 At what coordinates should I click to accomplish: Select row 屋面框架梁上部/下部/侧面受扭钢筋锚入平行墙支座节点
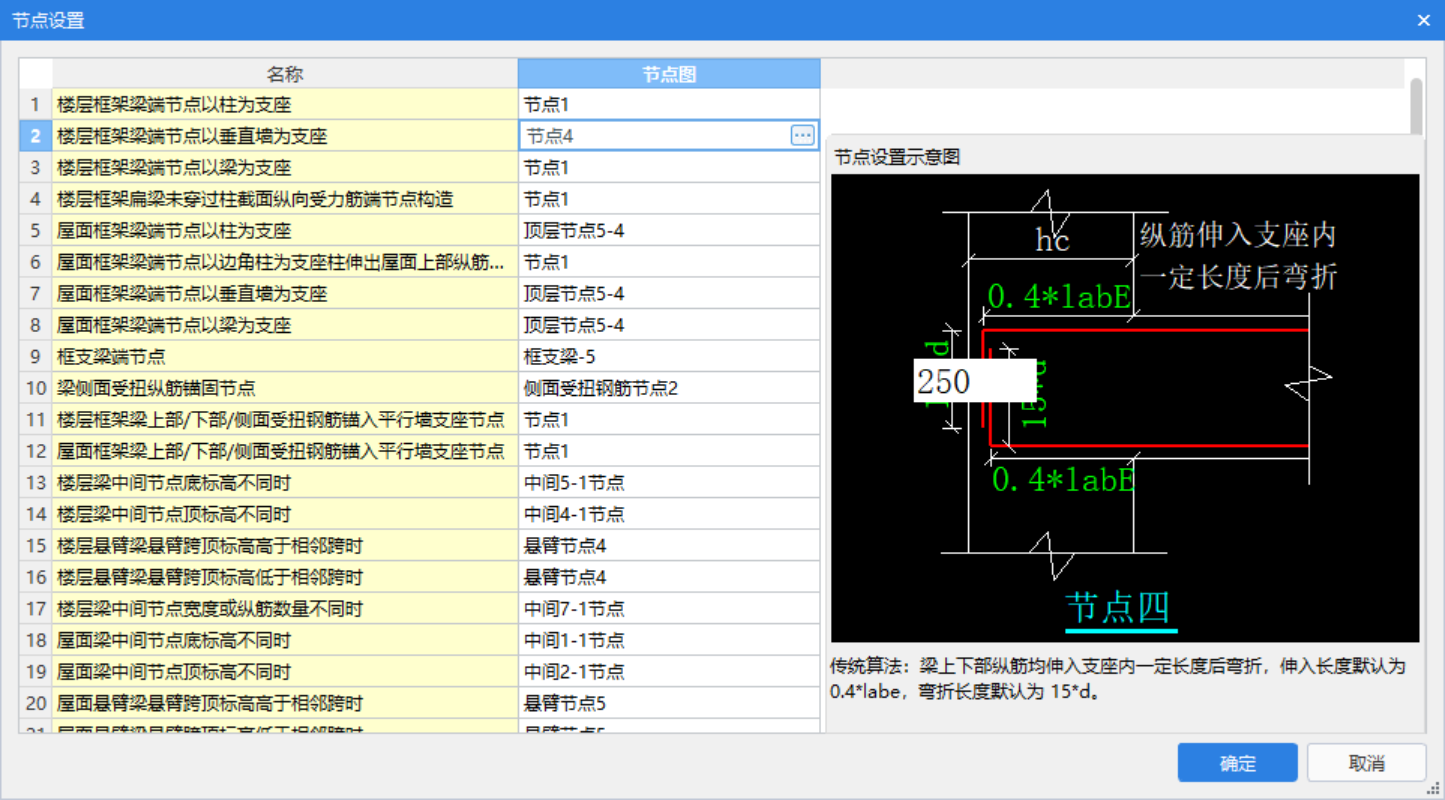point(285,451)
